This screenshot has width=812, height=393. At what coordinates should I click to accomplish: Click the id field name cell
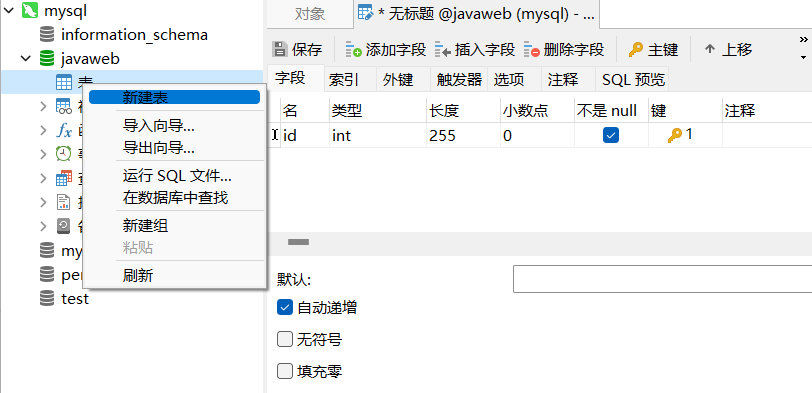click(305, 136)
